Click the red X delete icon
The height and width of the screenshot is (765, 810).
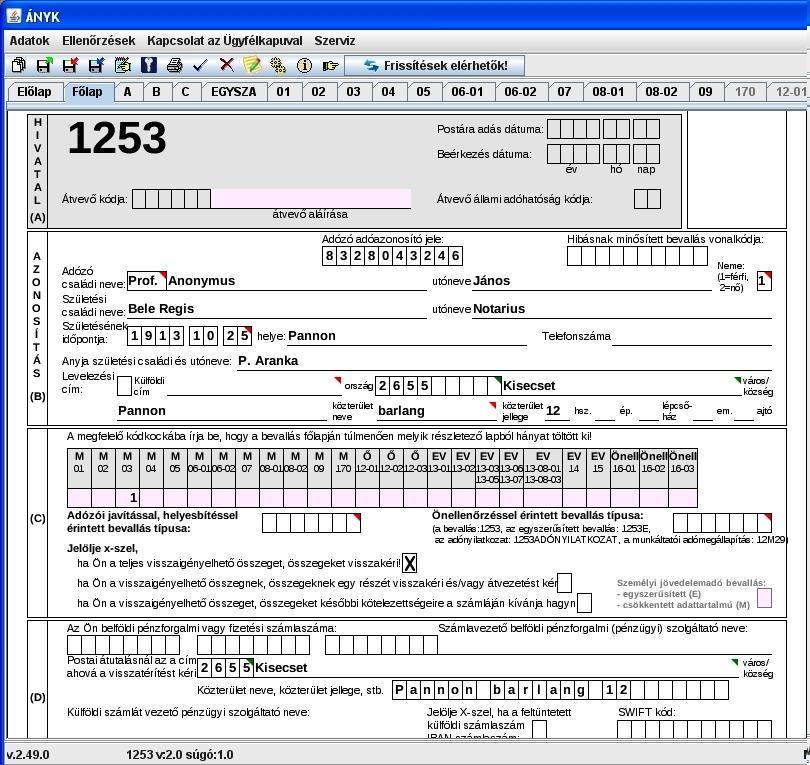[226, 65]
